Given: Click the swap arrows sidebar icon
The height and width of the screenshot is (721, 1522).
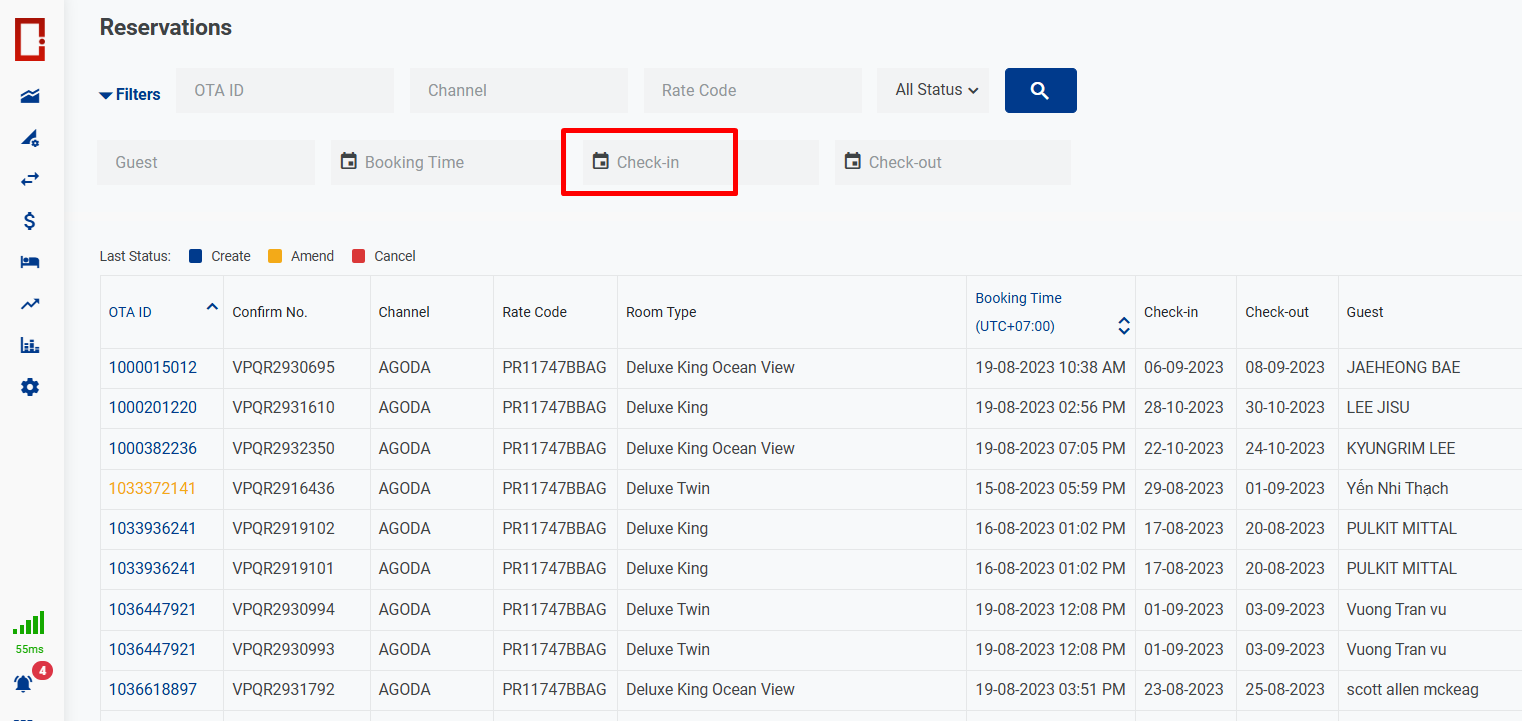Looking at the screenshot, I should [30, 179].
